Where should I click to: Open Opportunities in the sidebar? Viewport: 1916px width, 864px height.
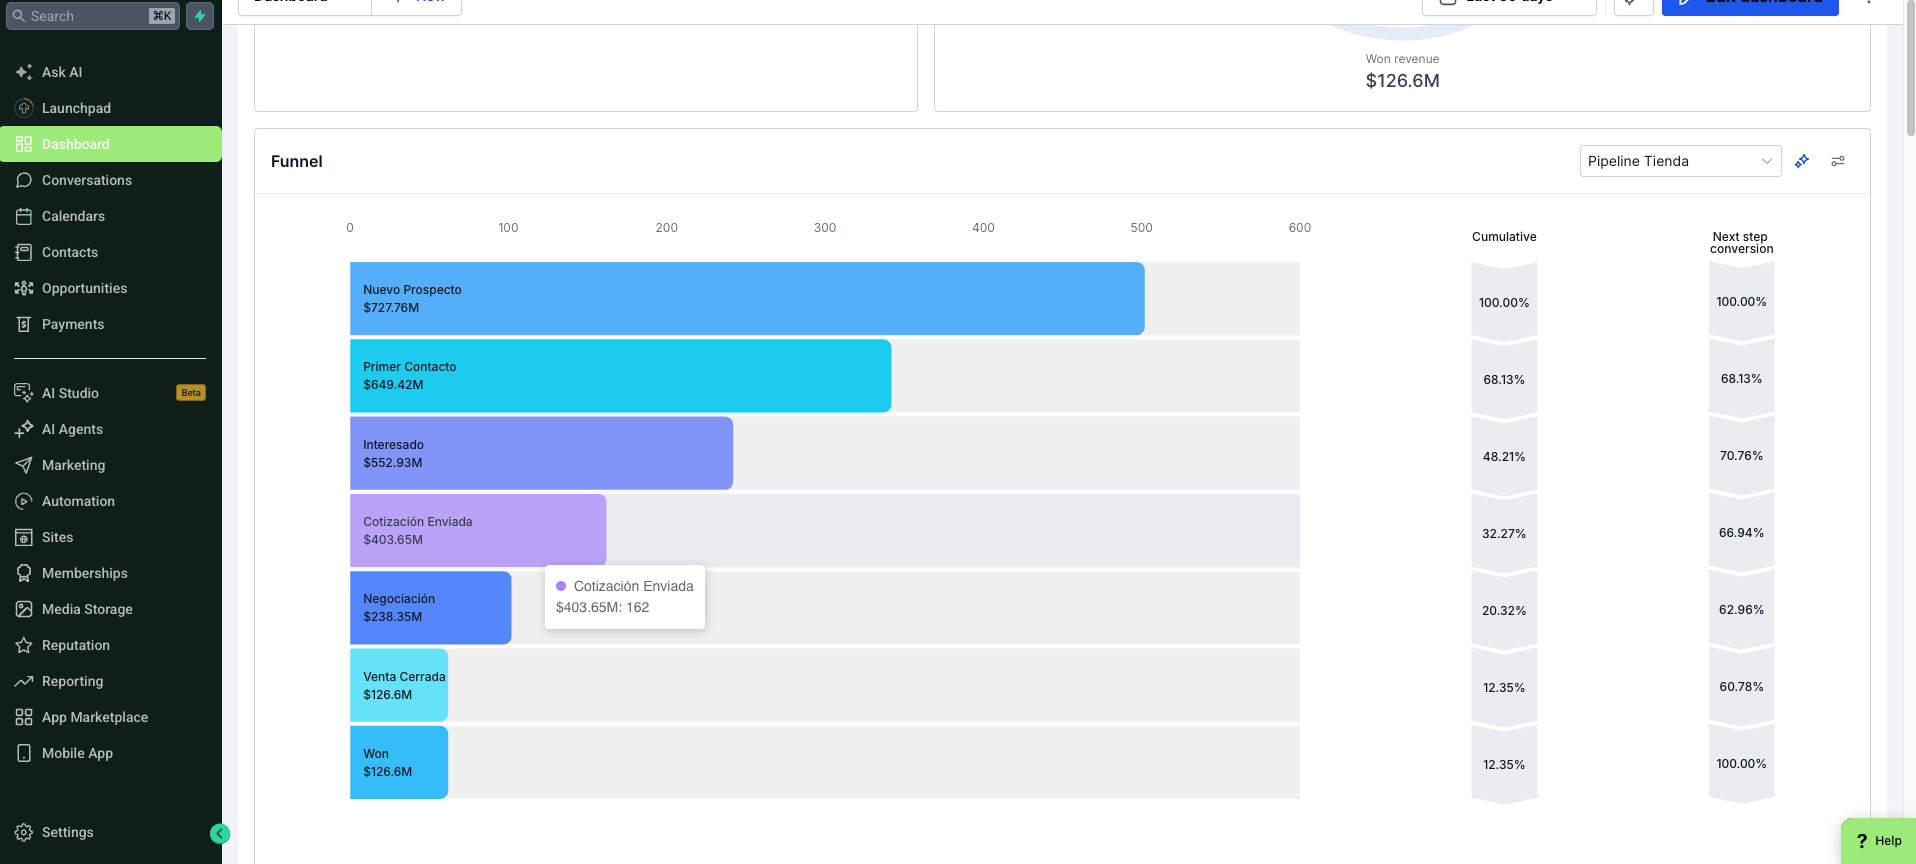110,288
